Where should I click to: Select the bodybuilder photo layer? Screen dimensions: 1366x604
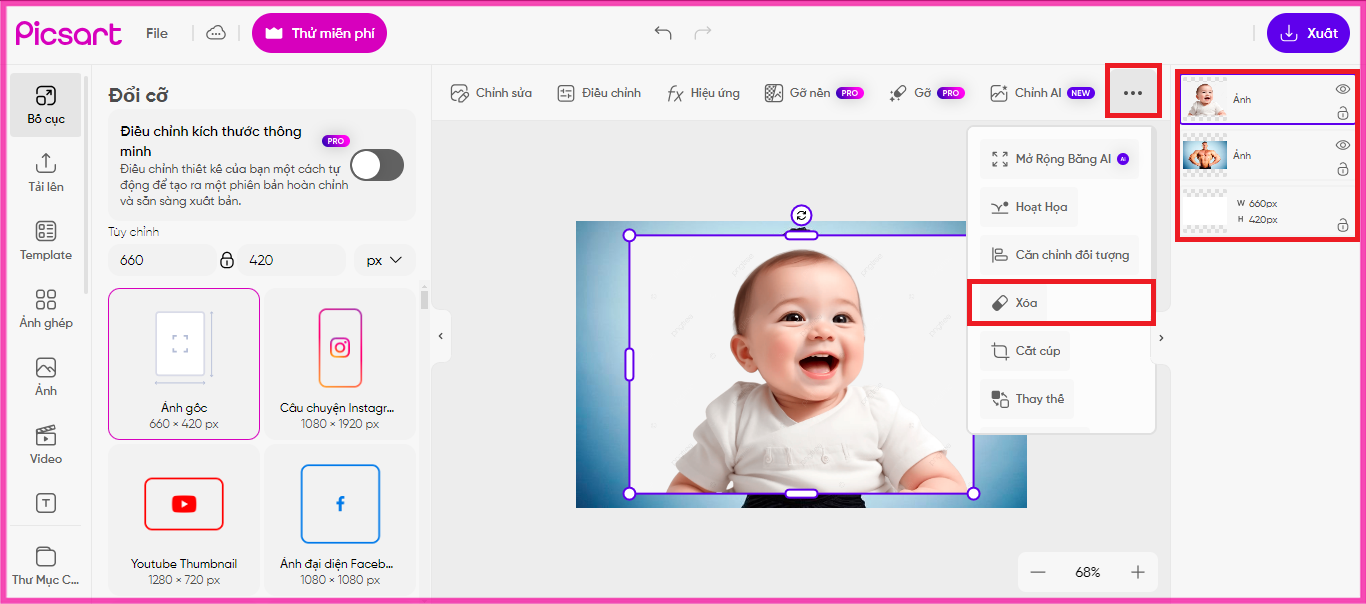[1268, 156]
